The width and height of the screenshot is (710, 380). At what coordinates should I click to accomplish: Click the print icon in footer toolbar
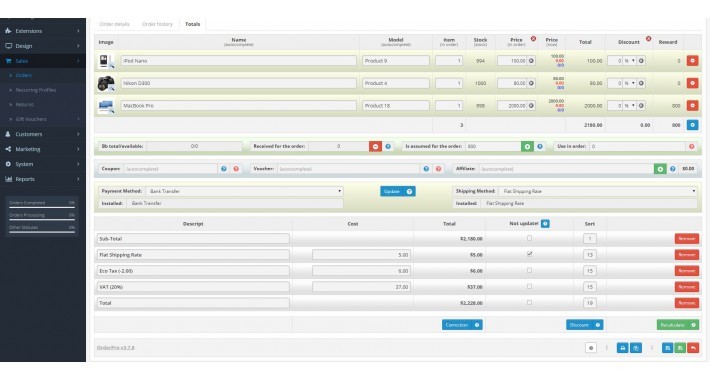(x=623, y=348)
